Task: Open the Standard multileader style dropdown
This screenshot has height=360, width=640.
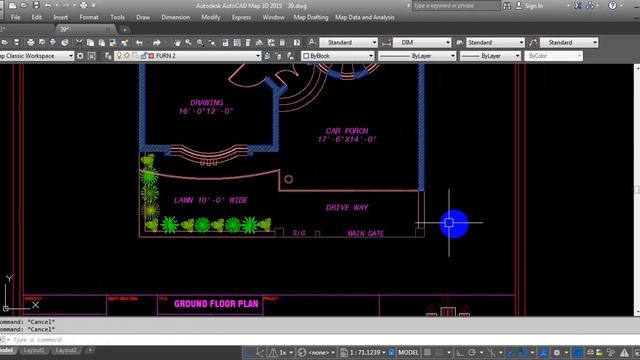Action: (595, 42)
